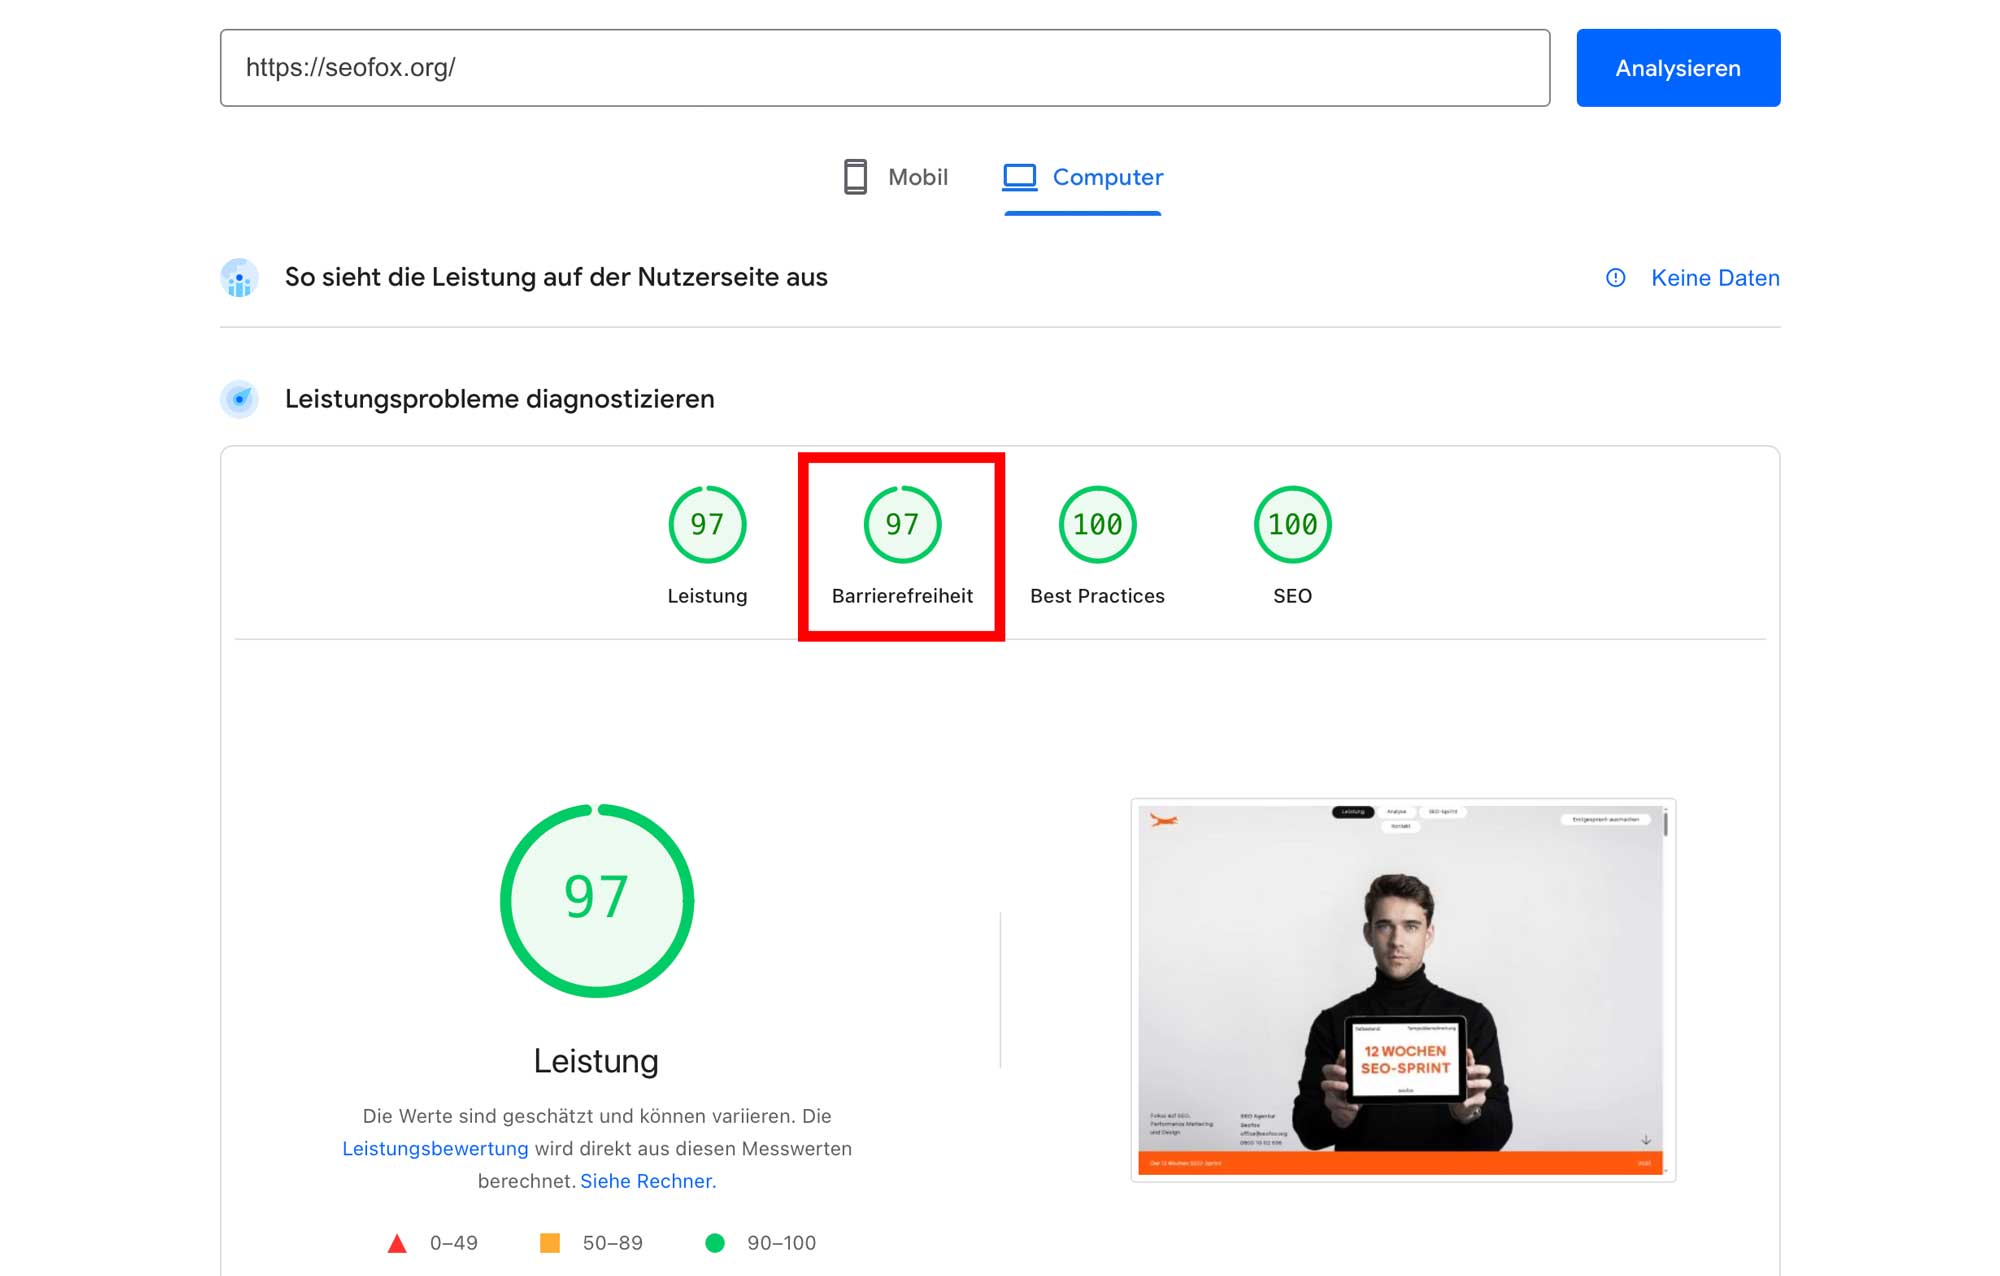Click the red triangle 0–49 legend

click(x=397, y=1243)
